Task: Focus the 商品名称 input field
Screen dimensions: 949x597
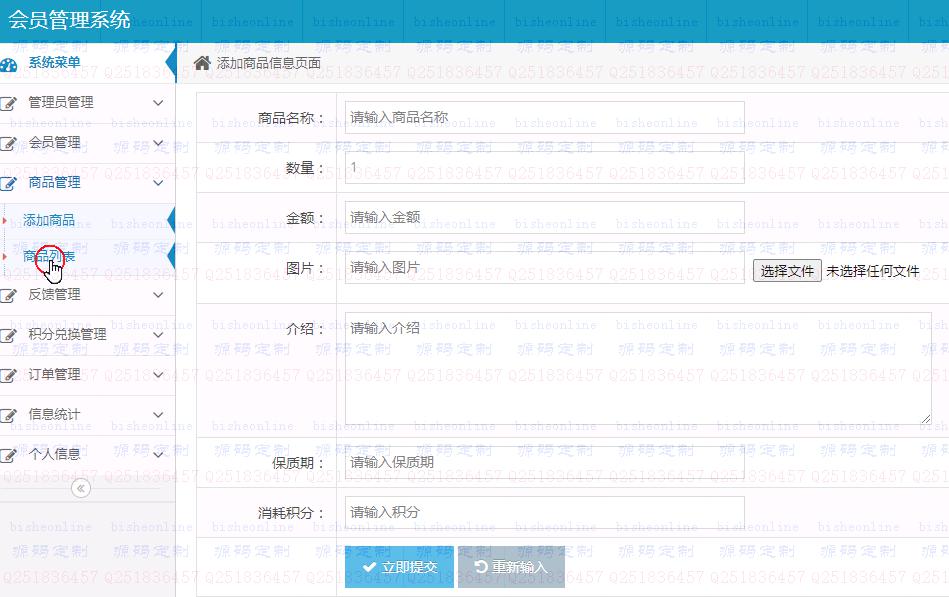Action: (545, 117)
